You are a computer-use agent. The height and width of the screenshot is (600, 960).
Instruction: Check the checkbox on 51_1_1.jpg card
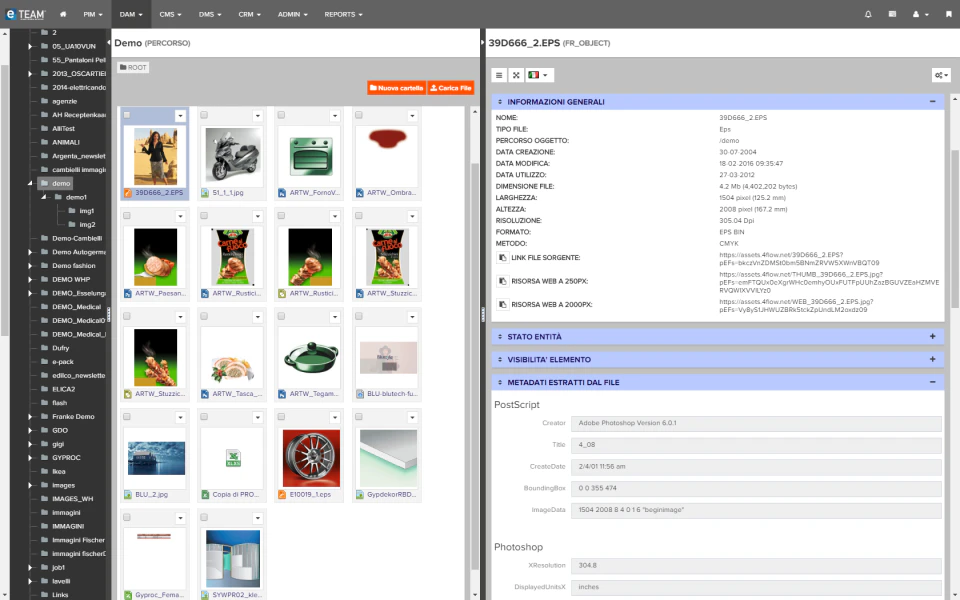tap(204, 115)
